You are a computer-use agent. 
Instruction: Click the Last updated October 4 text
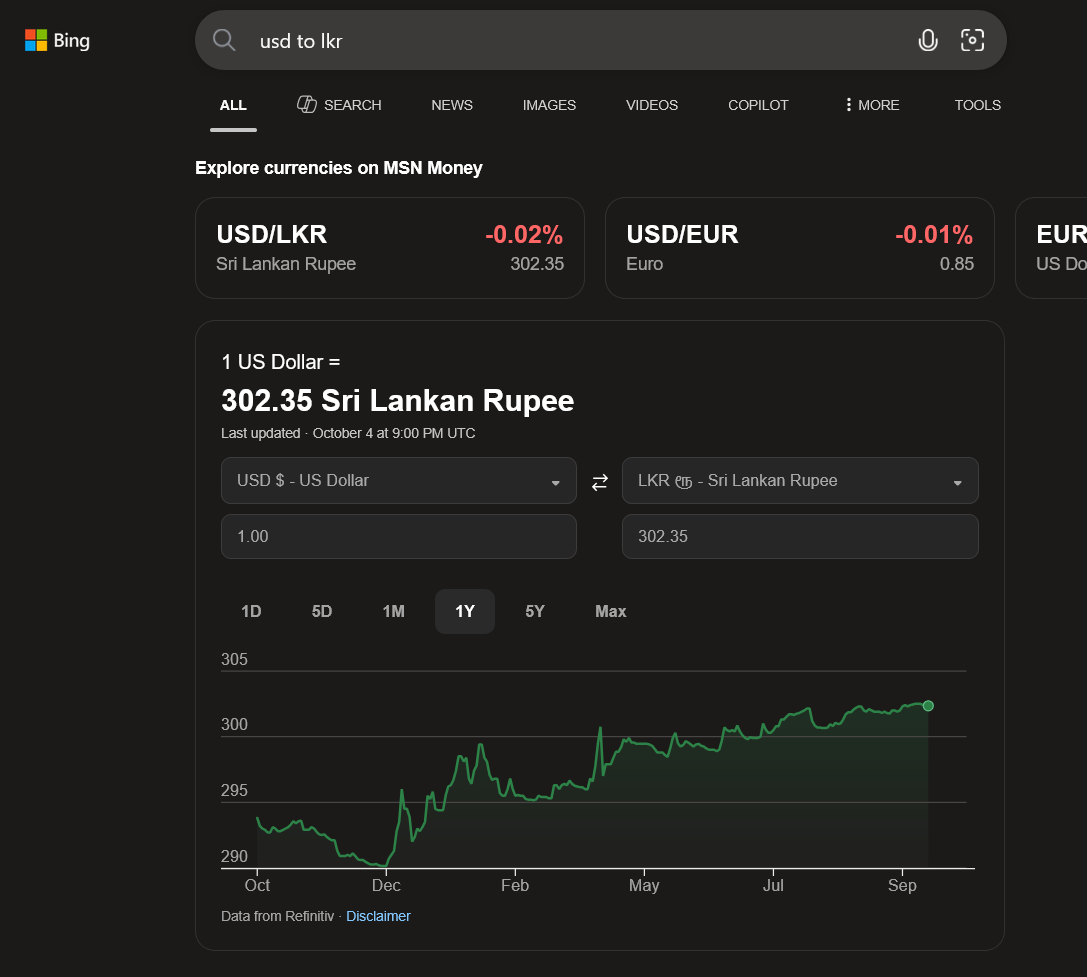(x=348, y=433)
